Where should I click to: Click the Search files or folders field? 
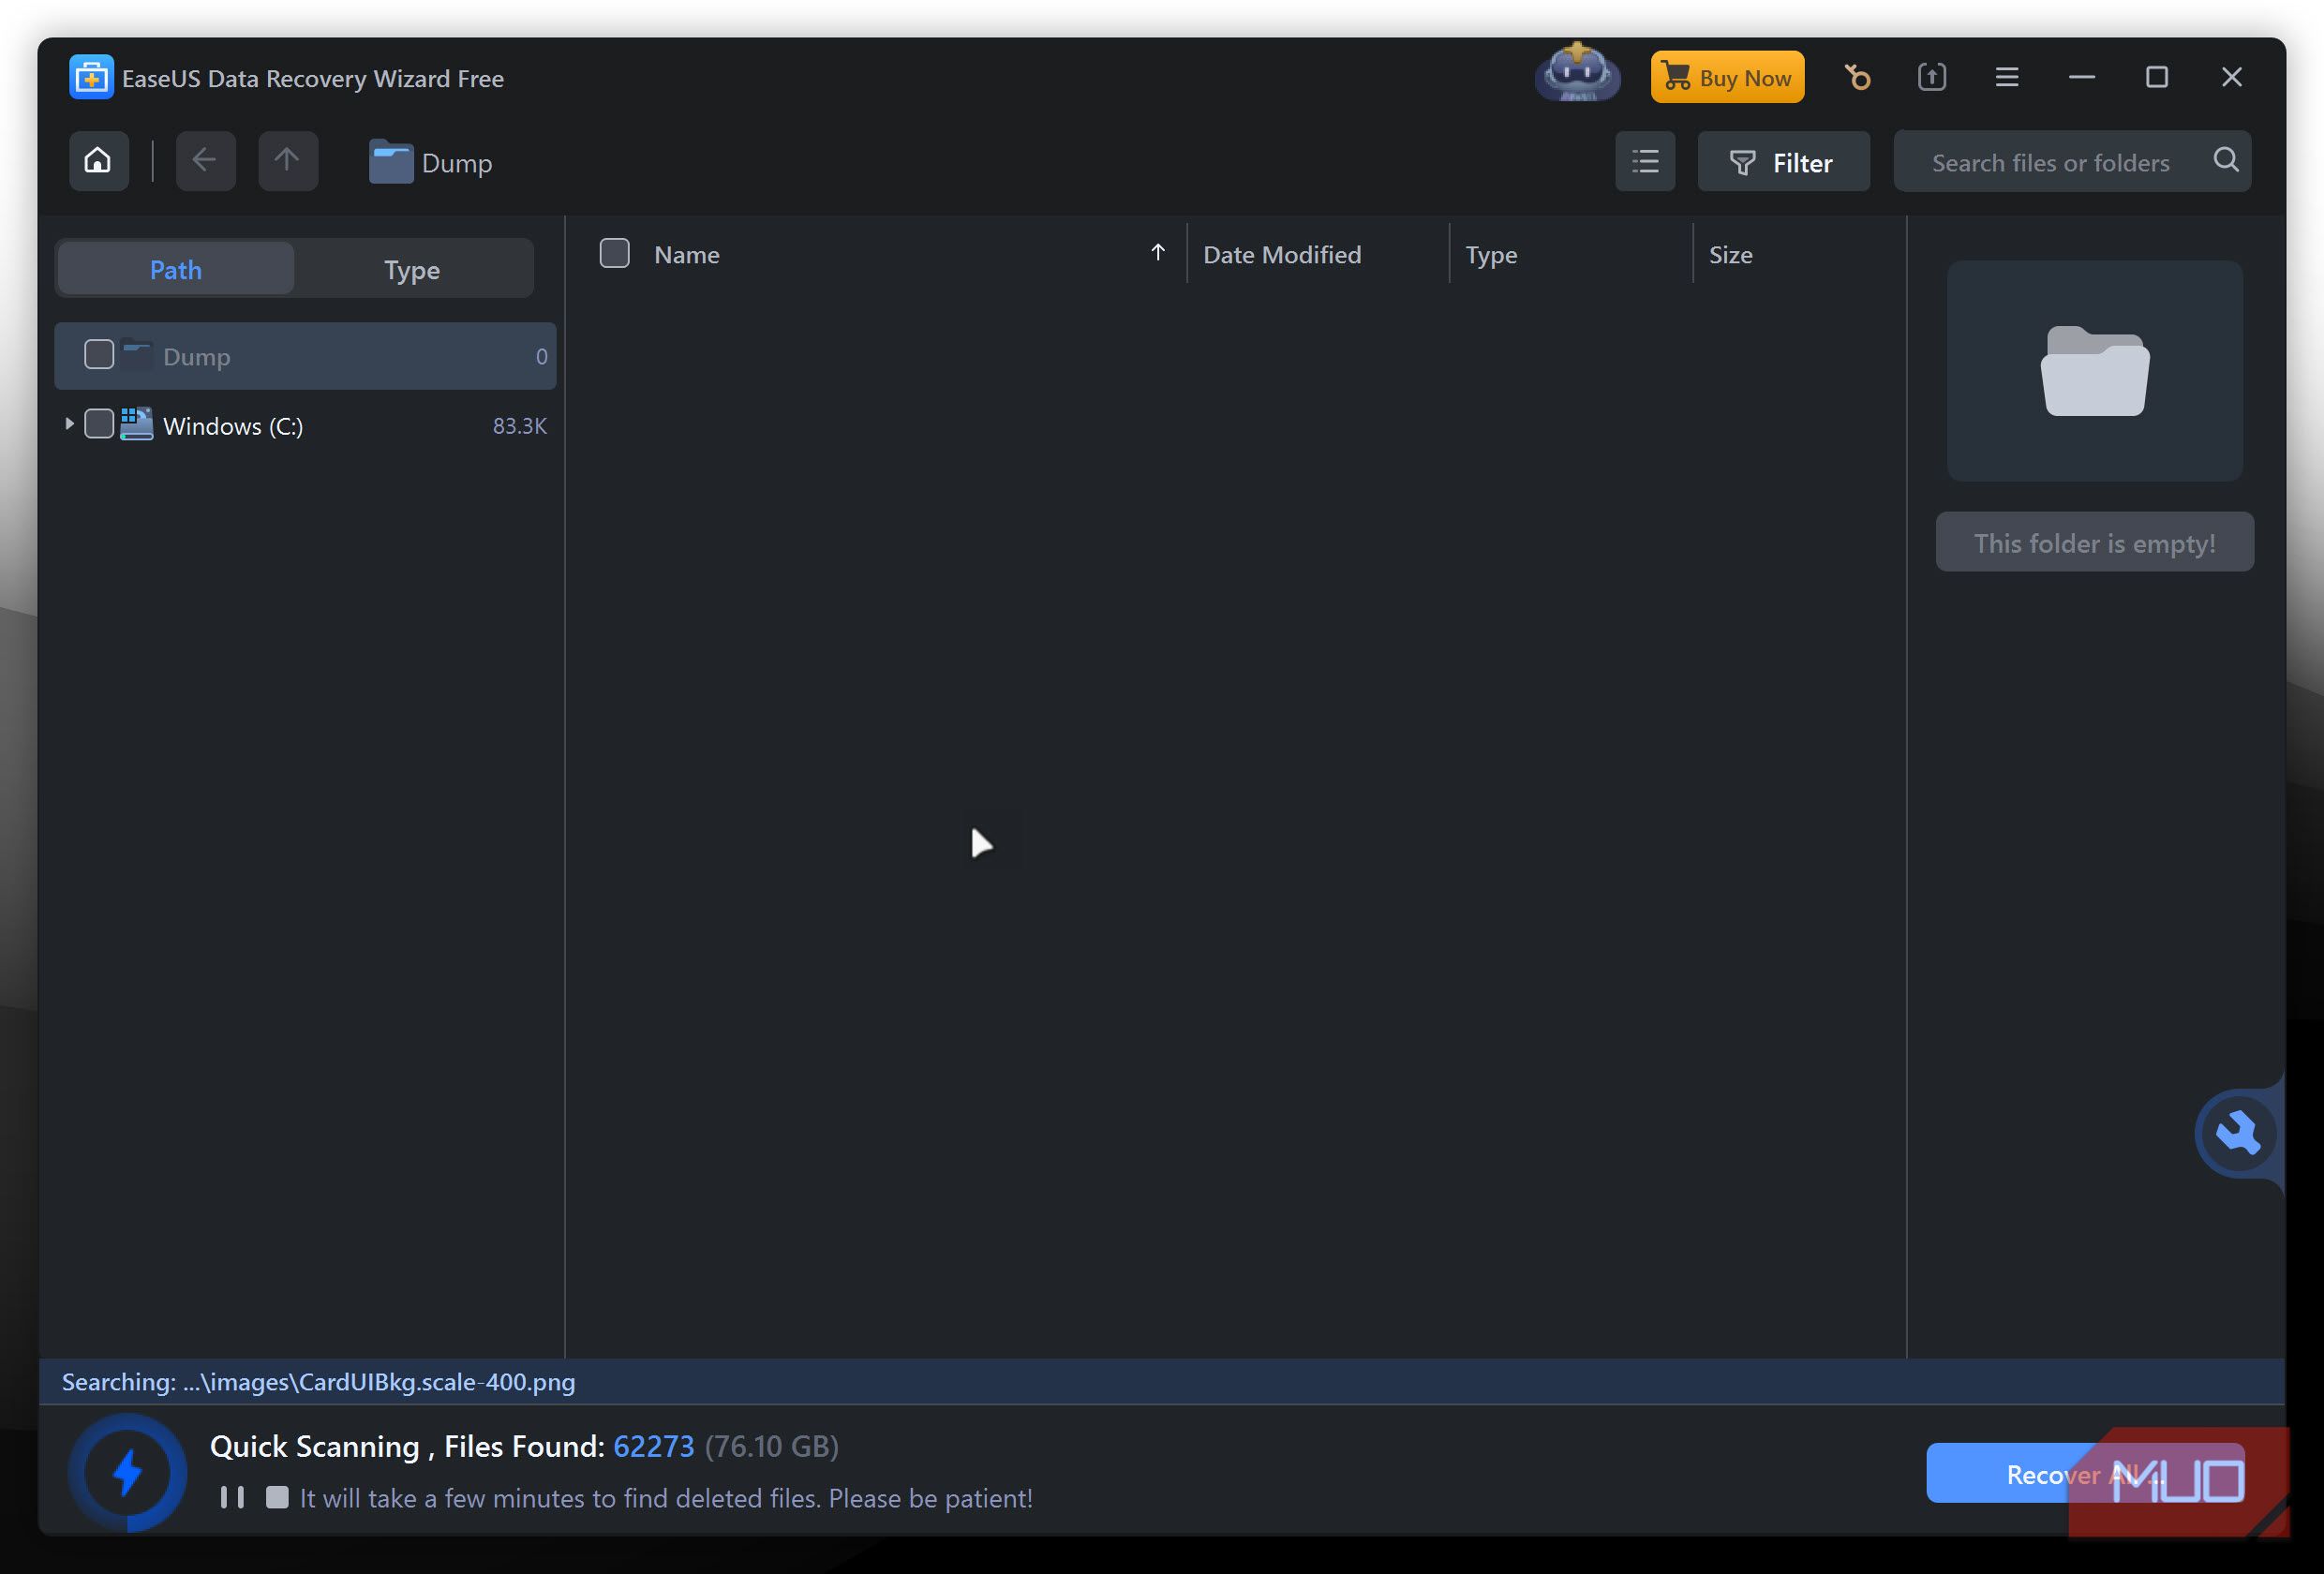tap(2072, 161)
